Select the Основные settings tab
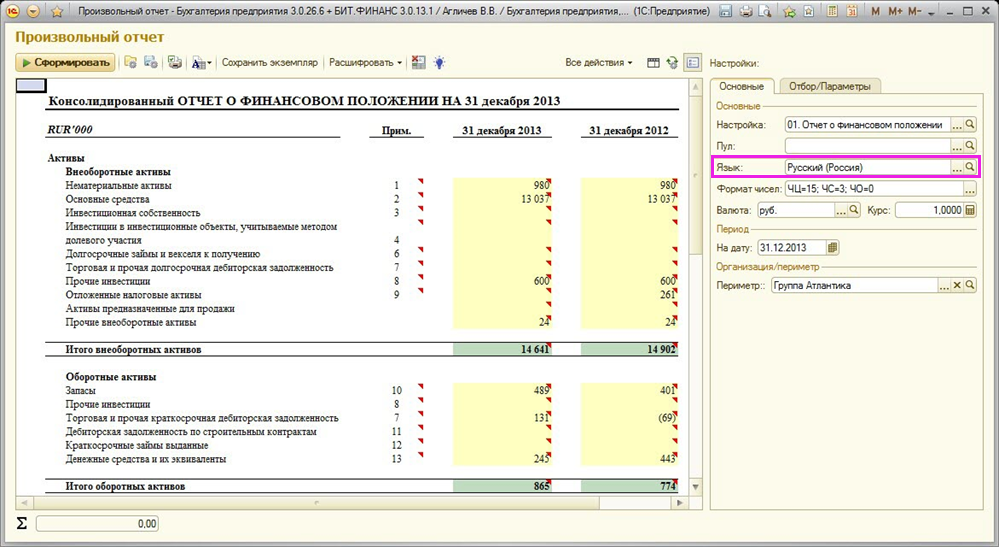Screen dimensions: 1000x547 pyautogui.click(x=742, y=86)
